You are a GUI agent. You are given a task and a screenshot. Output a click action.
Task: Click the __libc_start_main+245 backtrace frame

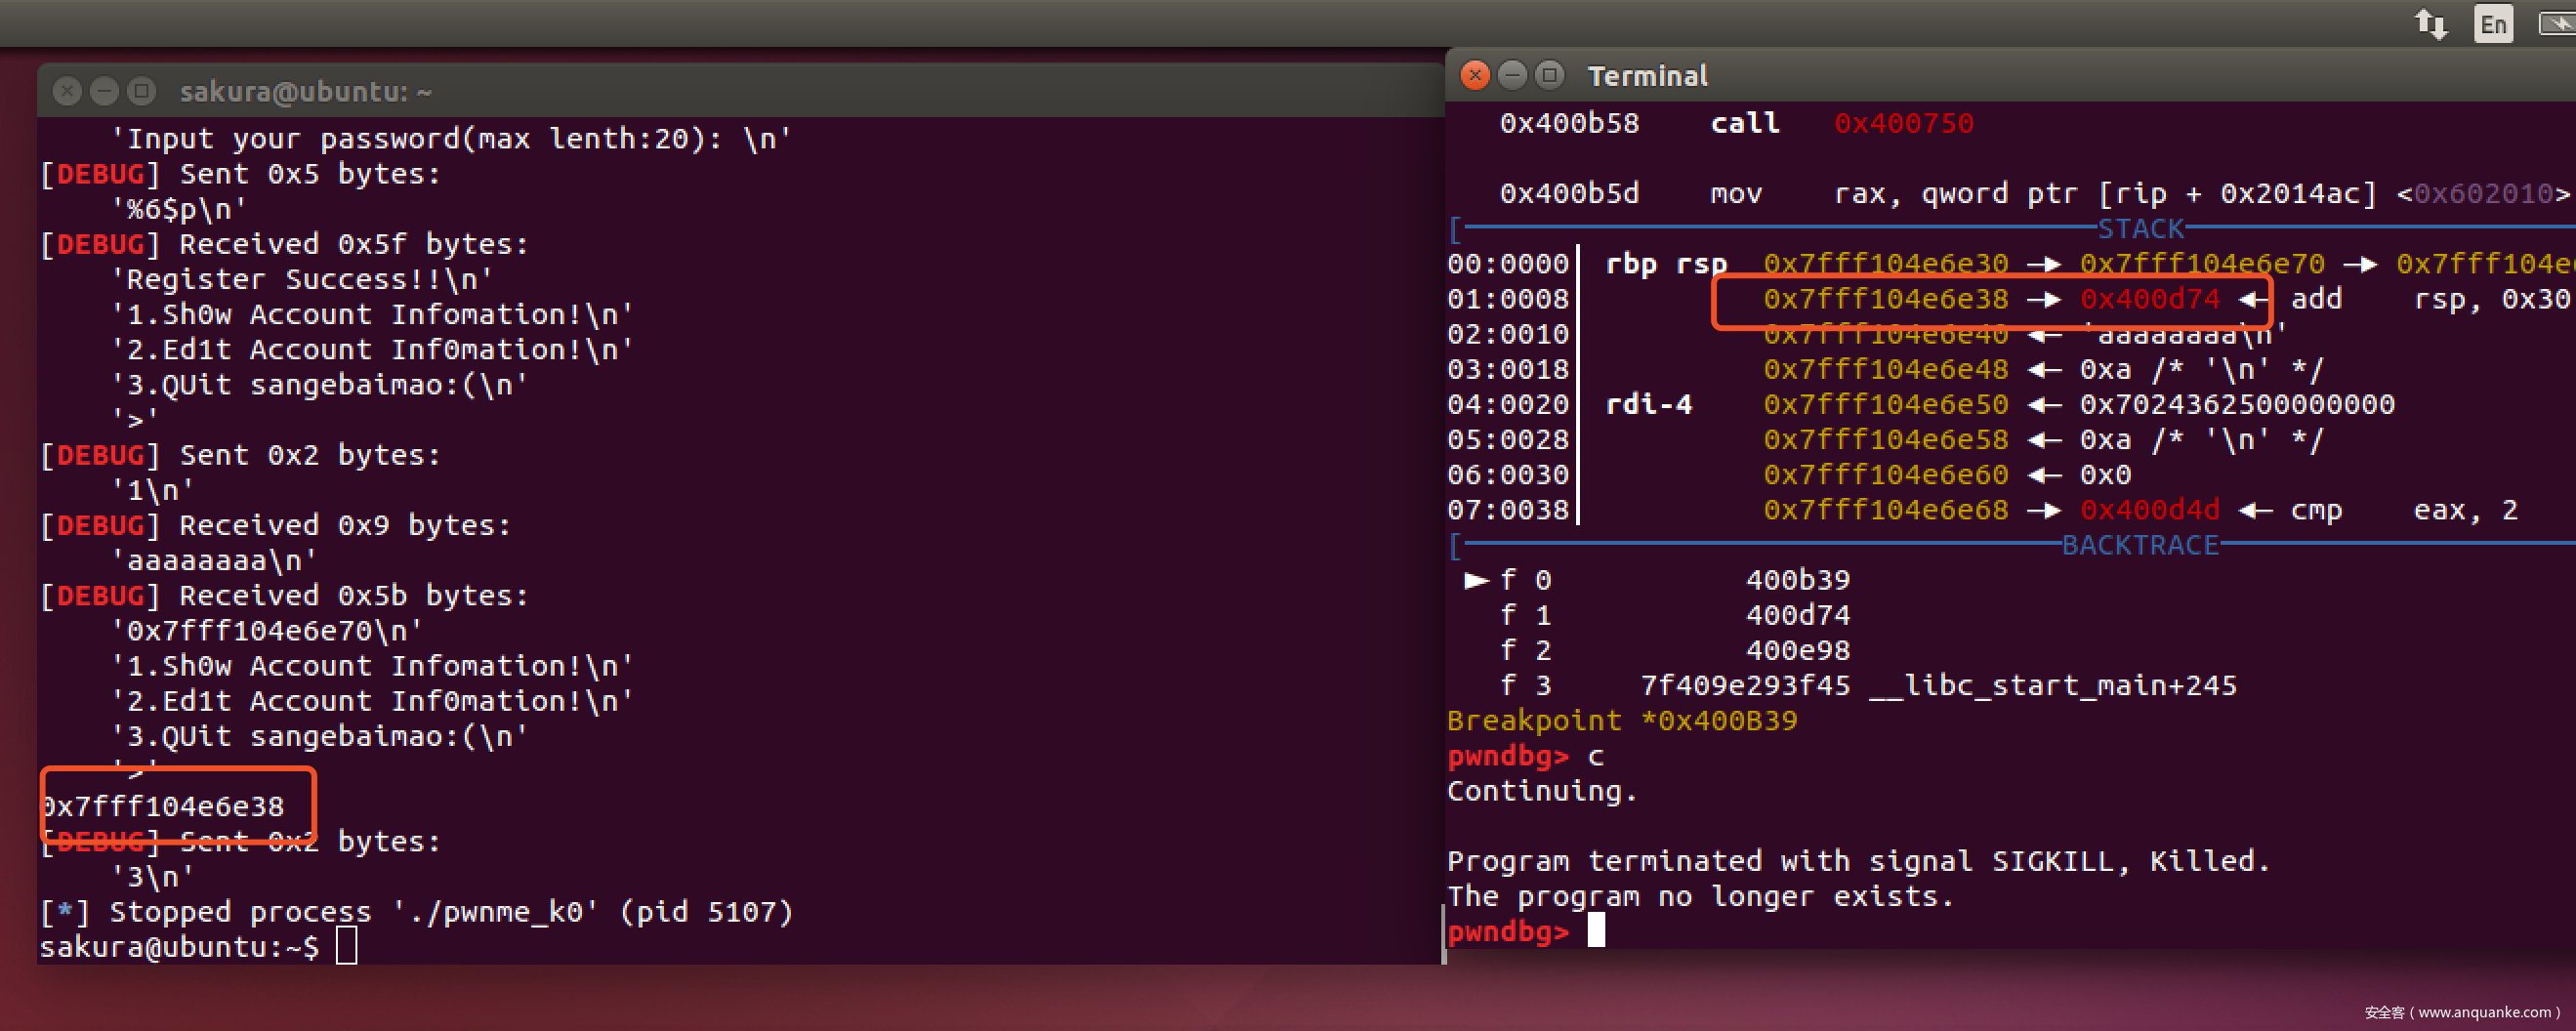tap(2052, 685)
